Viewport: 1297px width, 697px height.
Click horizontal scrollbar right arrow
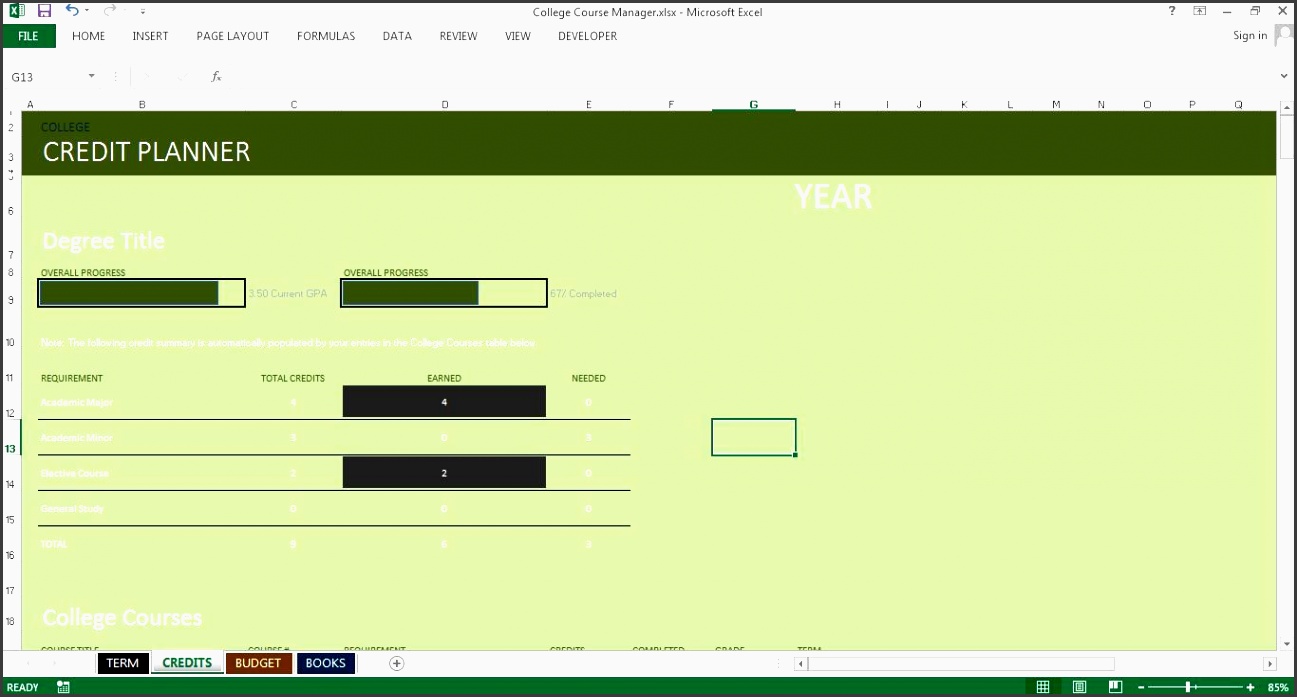[x=1270, y=663]
